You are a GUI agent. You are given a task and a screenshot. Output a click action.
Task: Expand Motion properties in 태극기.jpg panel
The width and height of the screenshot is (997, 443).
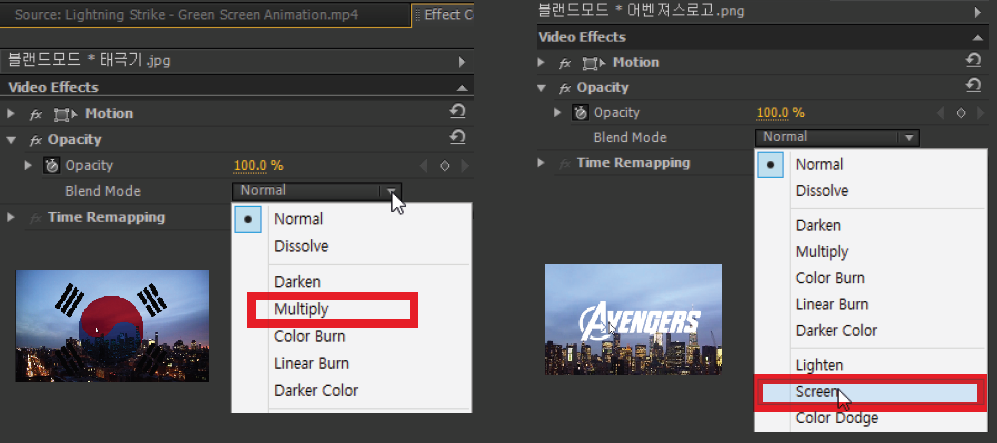[11, 114]
